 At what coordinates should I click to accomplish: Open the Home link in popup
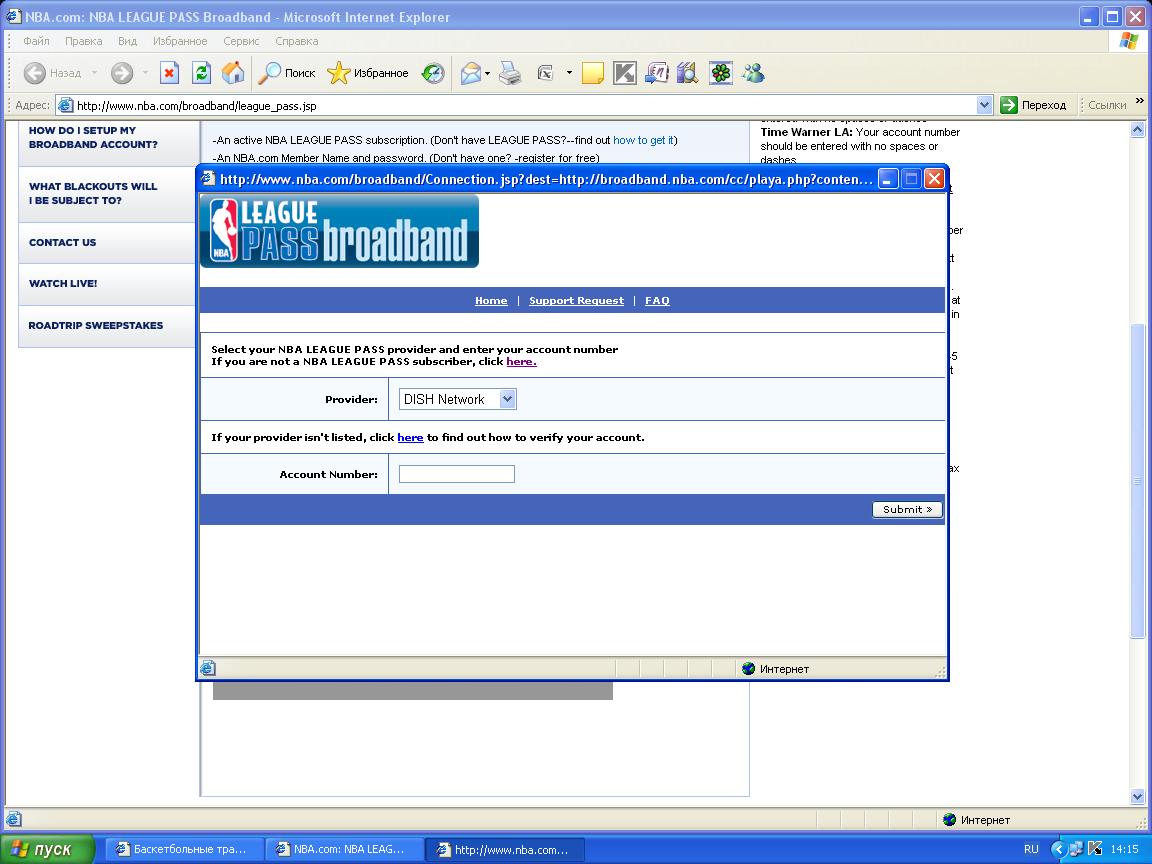491,300
